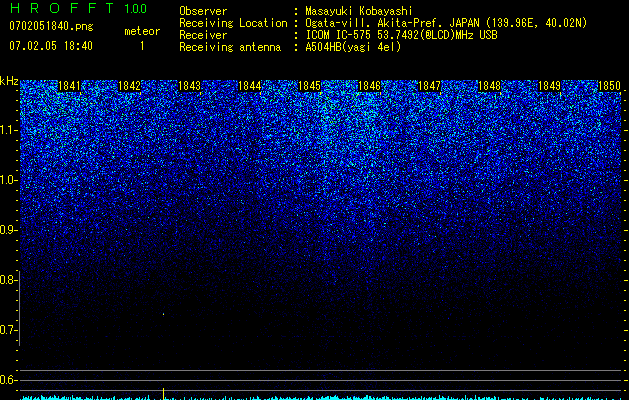Click the 1841 time marker
This screenshot has width=629, height=400.
69,86
